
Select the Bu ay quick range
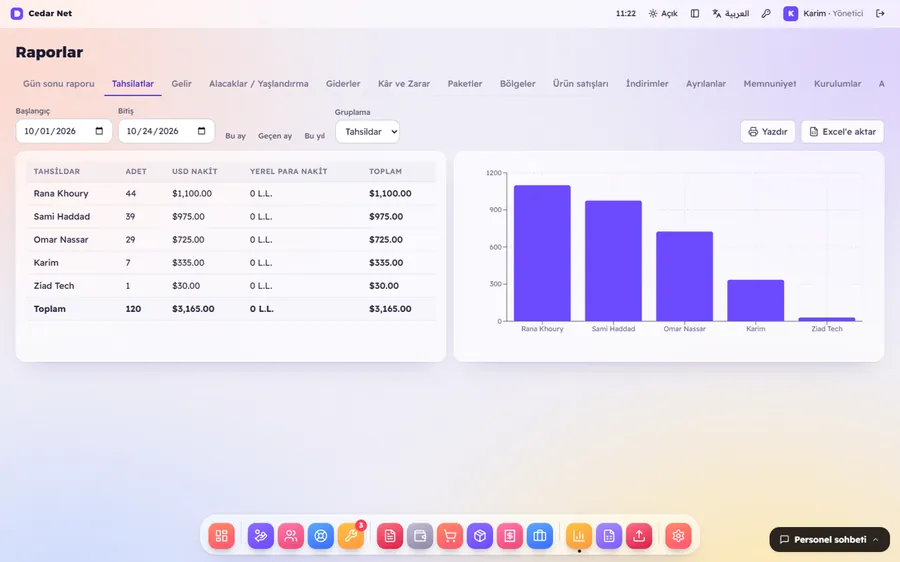click(x=235, y=136)
